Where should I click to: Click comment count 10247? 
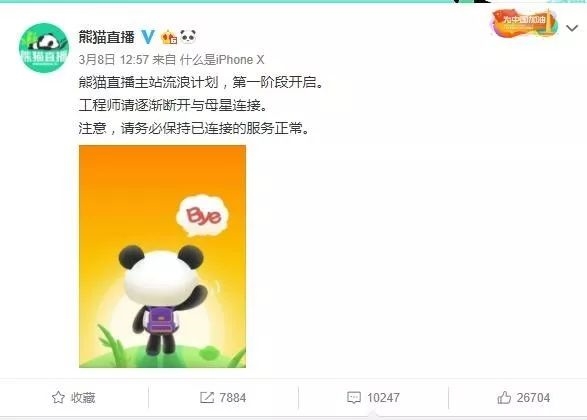(x=383, y=398)
